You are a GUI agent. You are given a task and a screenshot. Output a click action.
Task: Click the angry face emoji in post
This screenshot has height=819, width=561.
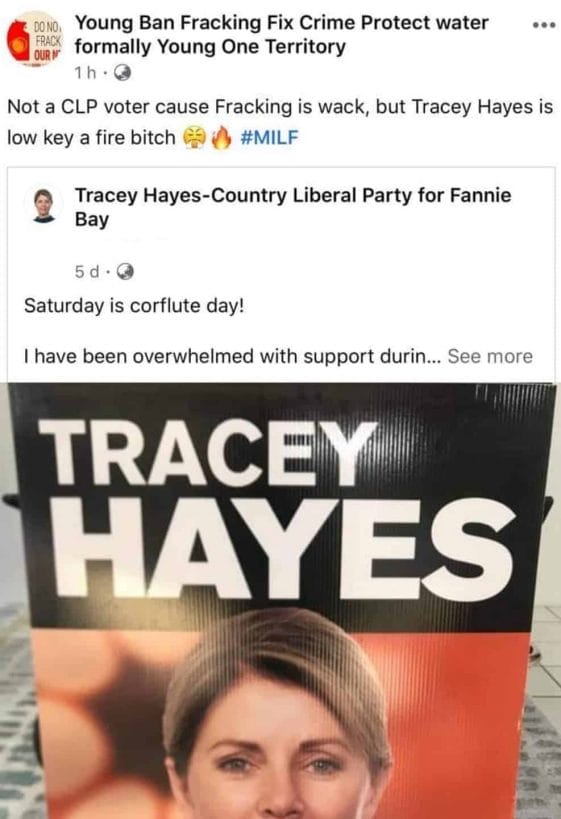point(195,138)
